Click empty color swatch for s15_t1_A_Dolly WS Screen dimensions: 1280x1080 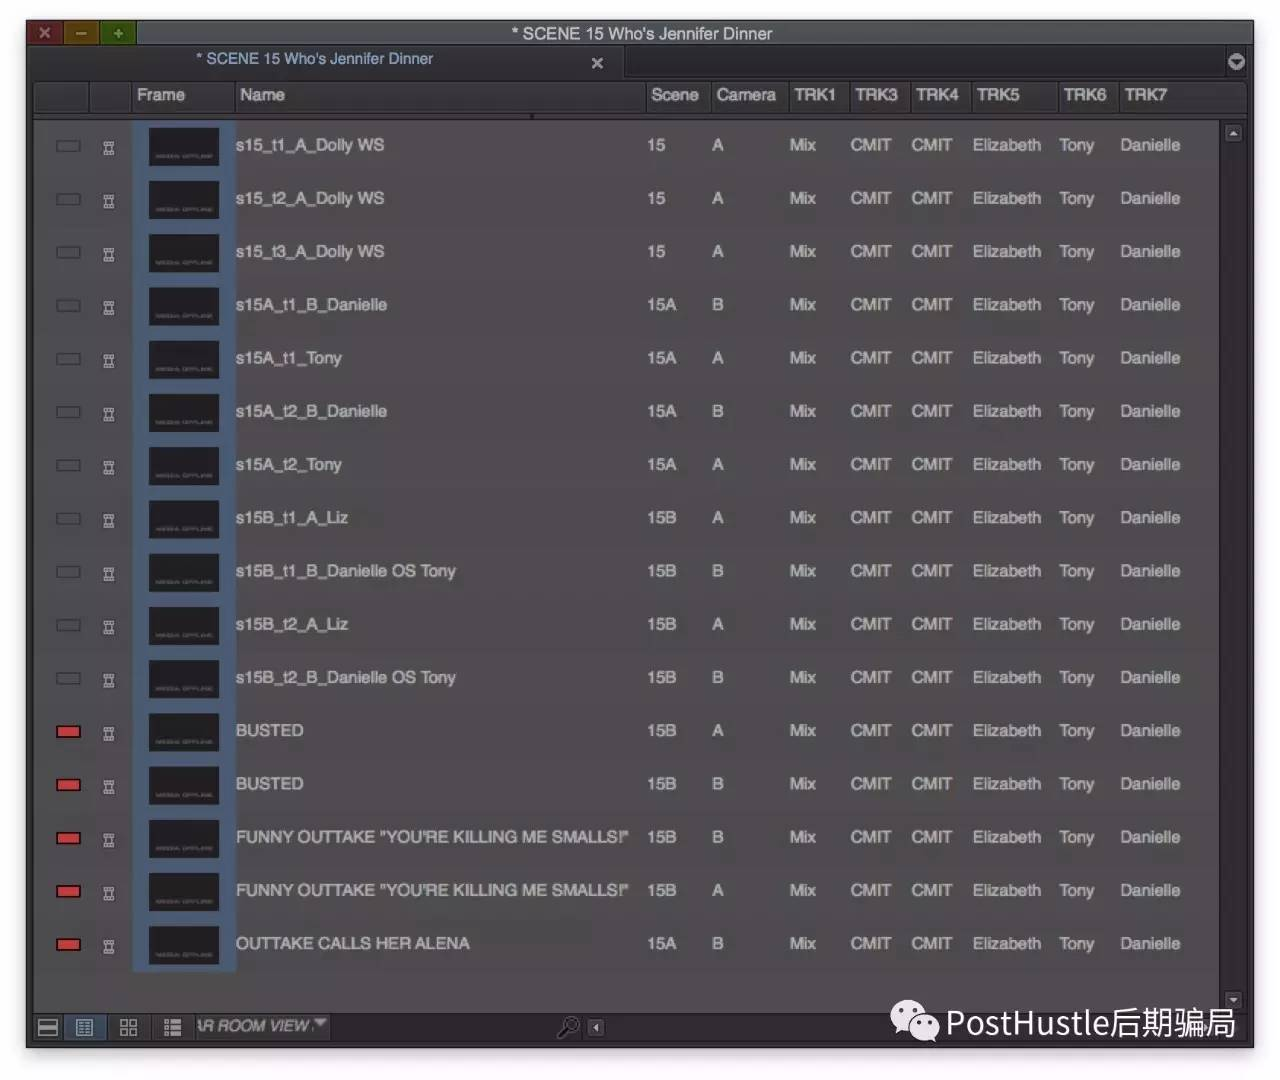[x=68, y=146]
